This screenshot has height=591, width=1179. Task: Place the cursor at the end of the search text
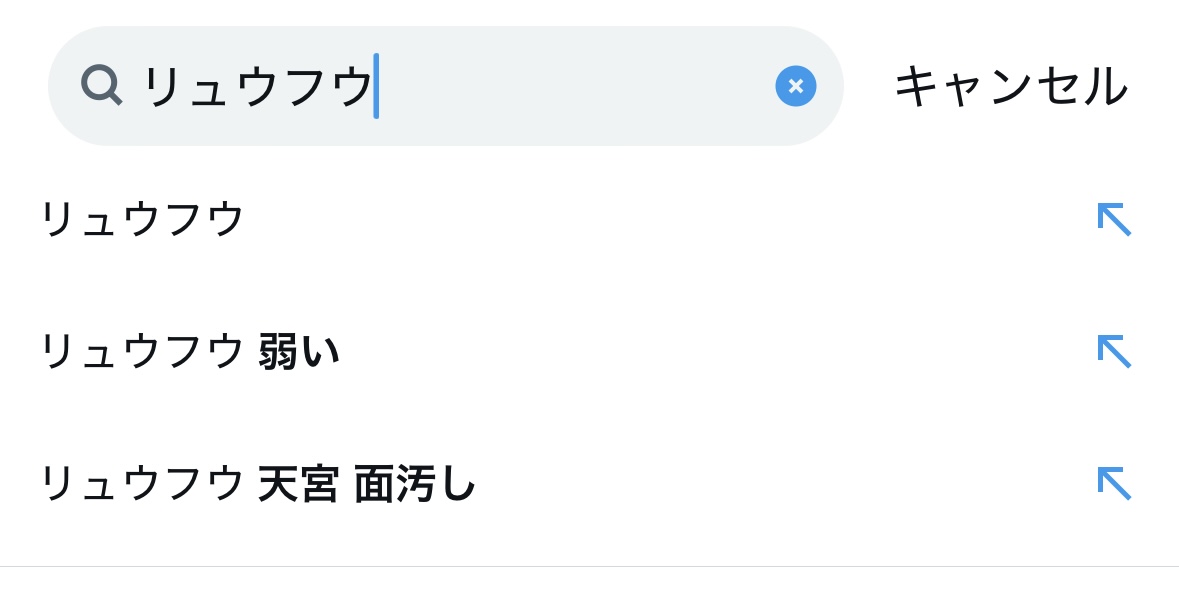(376, 86)
